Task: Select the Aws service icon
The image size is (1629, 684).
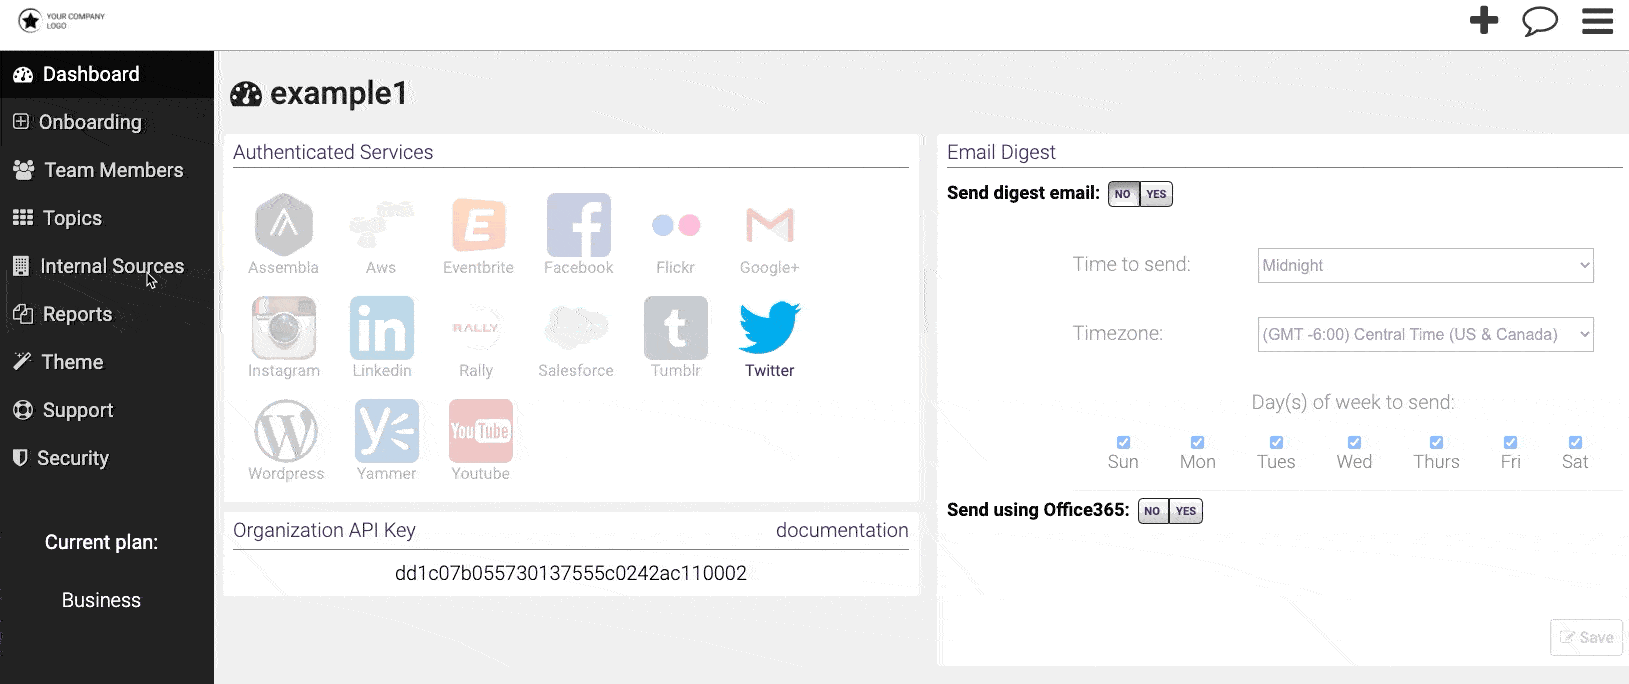Action: tap(381, 225)
